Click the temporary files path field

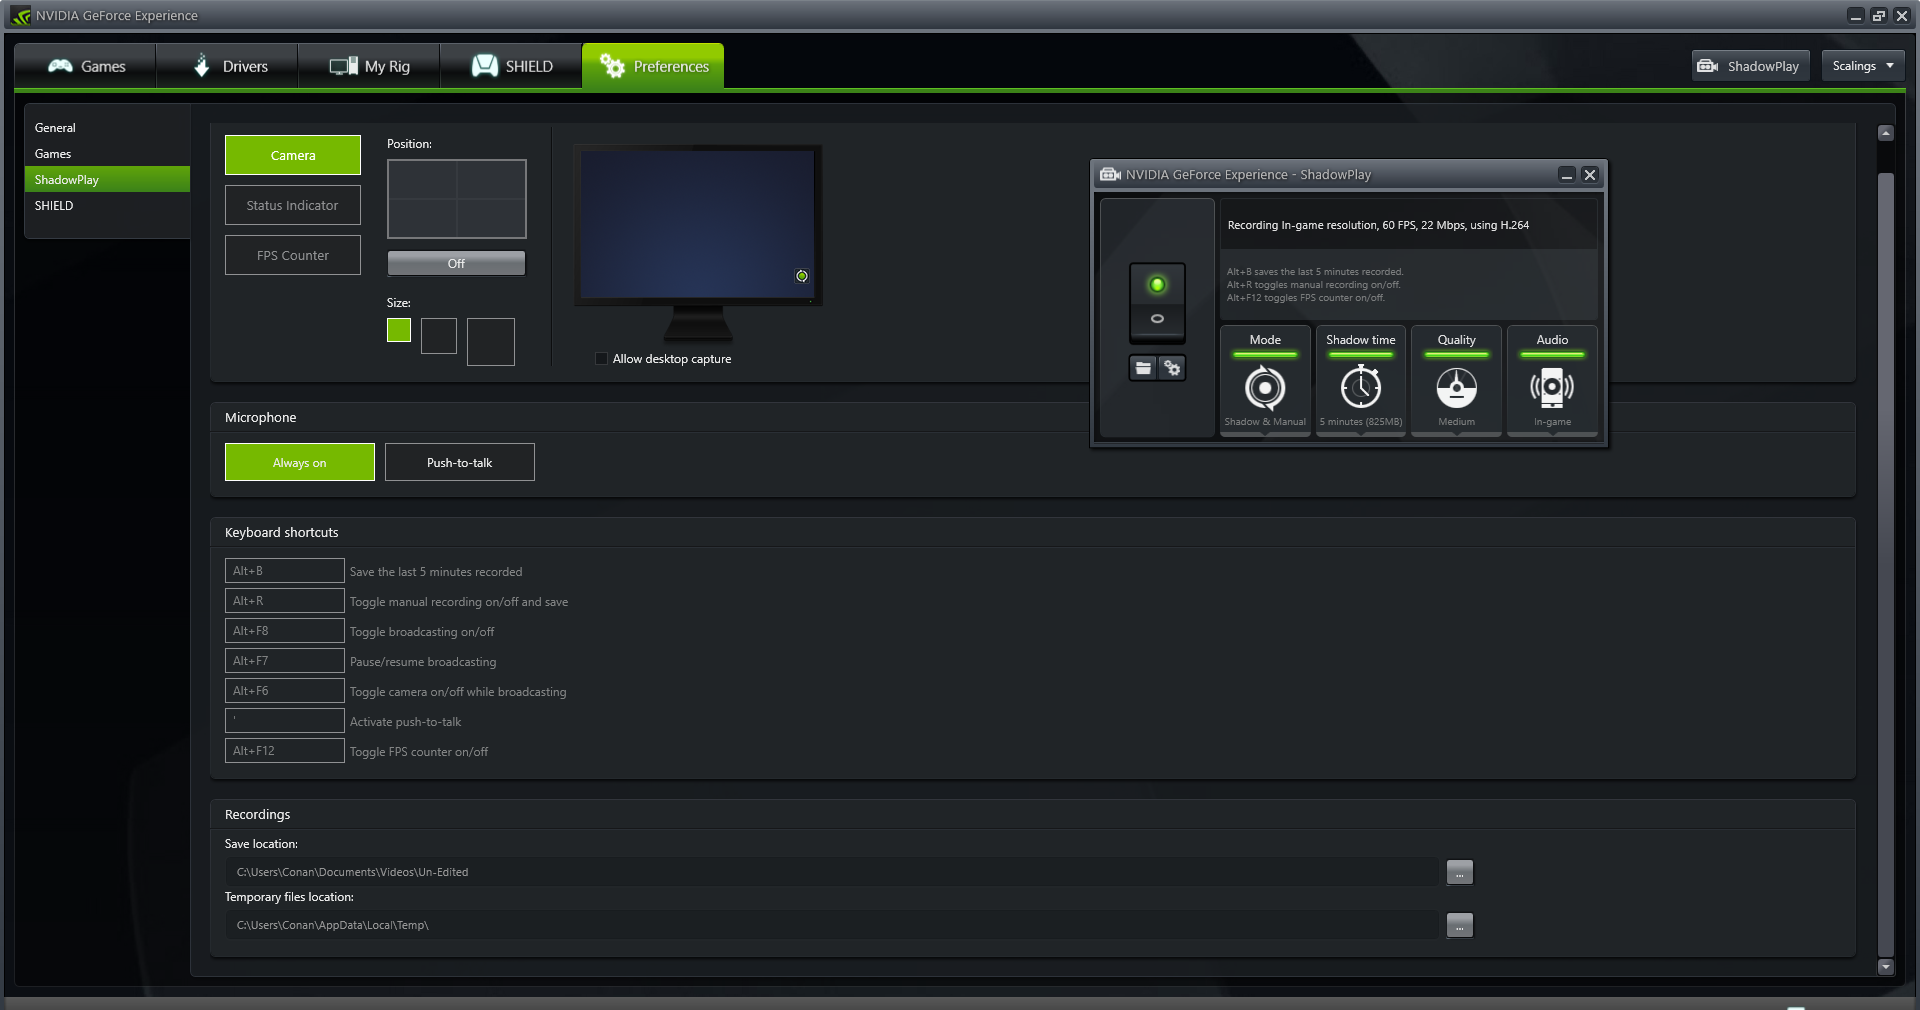point(832,925)
